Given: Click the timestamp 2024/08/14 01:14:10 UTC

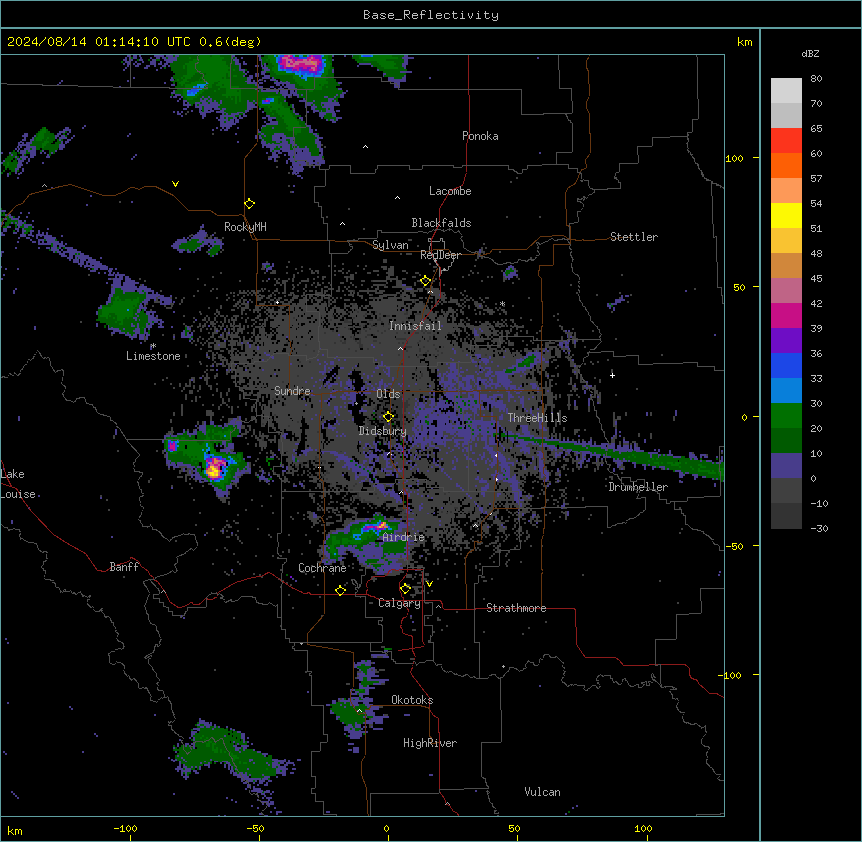Looking at the screenshot, I should [98, 42].
